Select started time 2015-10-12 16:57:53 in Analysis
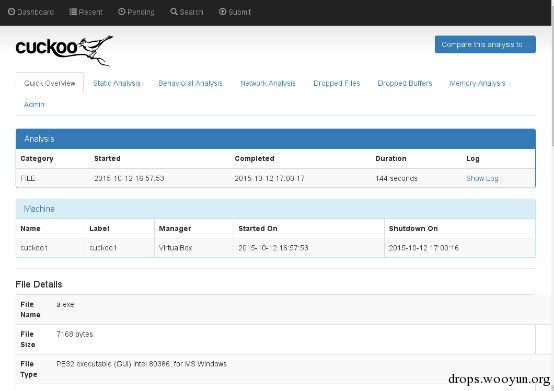 pos(129,178)
